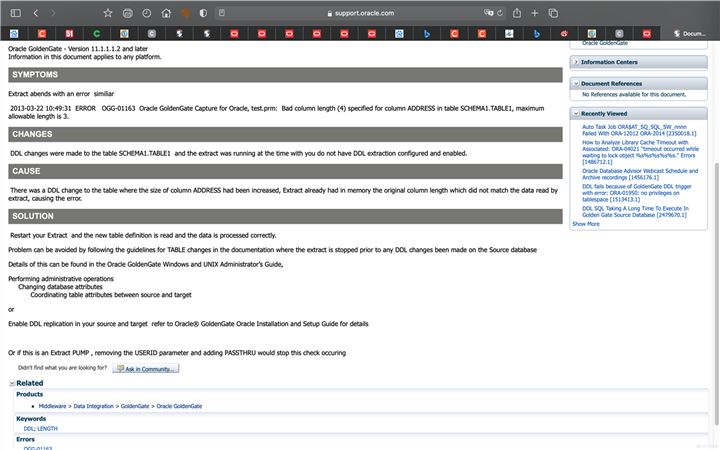The height and width of the screenshot is (450, 720).
Task: Click 'Didn't find what you are looking for?'
Action: 62,368
